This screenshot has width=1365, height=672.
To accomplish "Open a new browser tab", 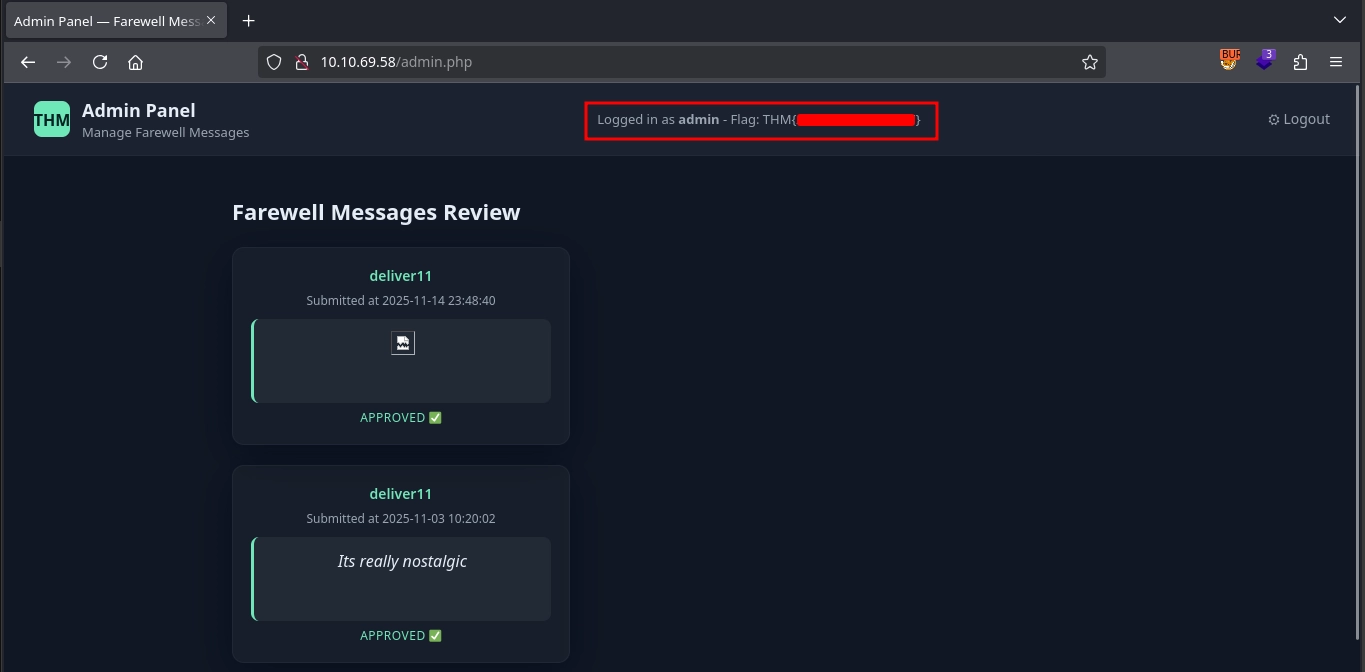I will [x=249, y=20].
